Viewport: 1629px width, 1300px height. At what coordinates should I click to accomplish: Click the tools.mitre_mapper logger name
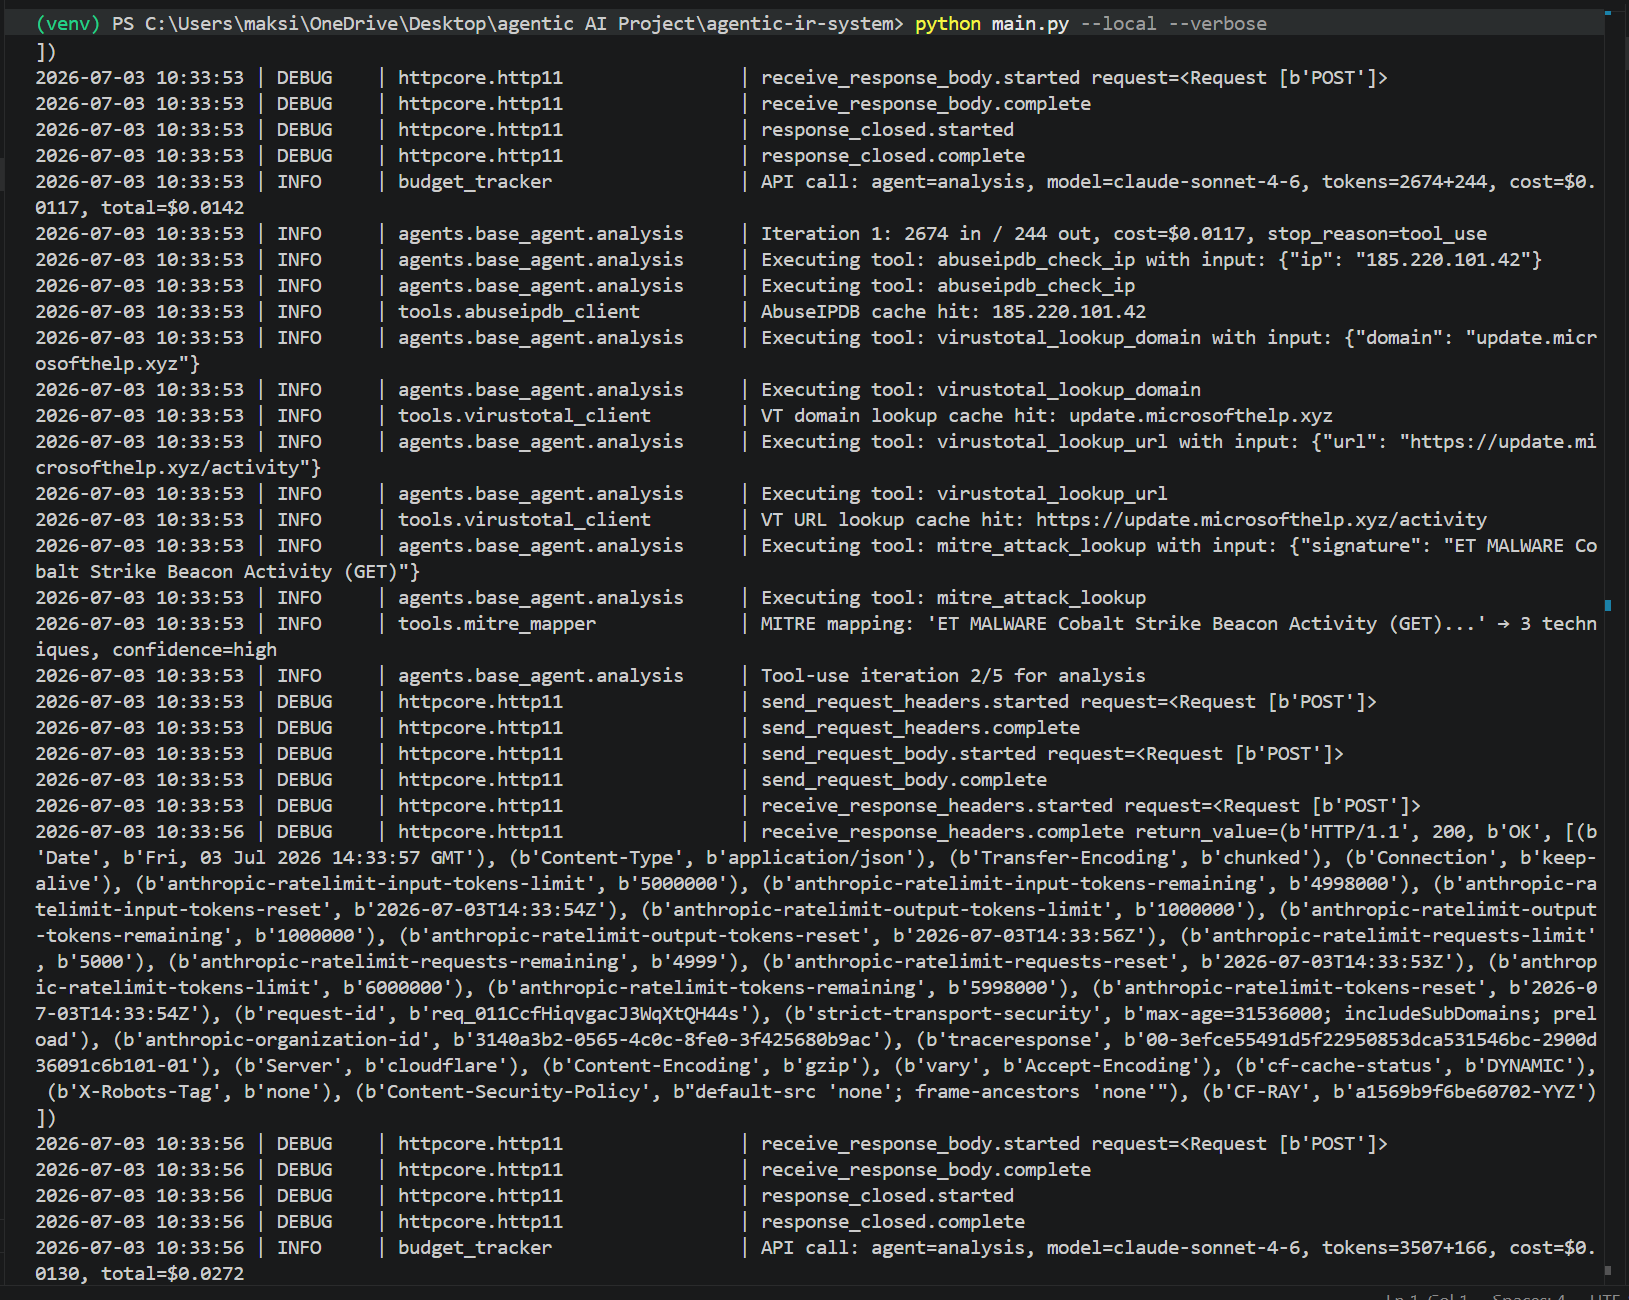[x=497, y=623]
